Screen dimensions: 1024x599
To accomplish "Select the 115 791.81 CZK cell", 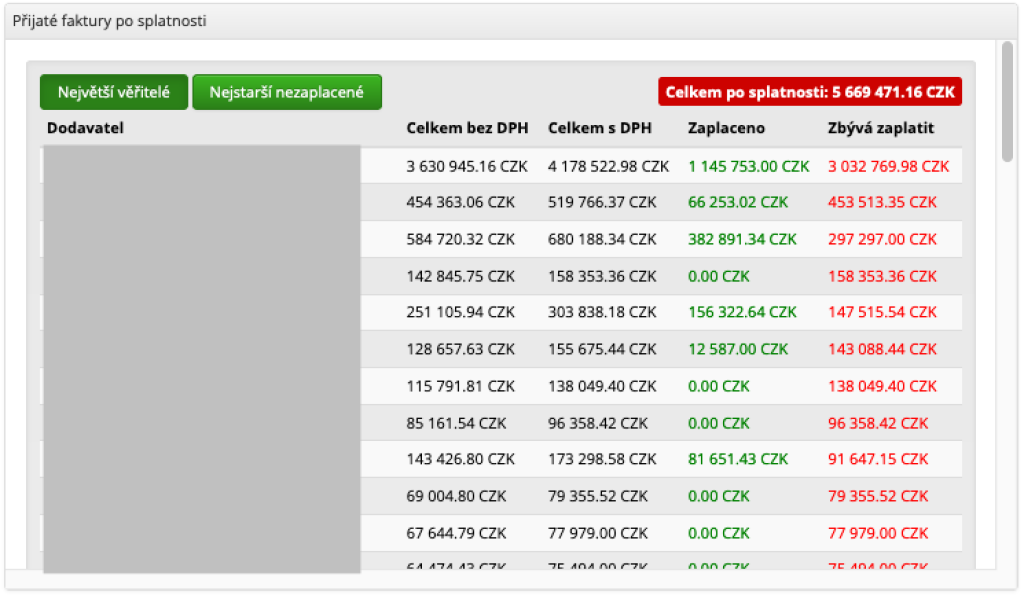I will tap(460, 386).
